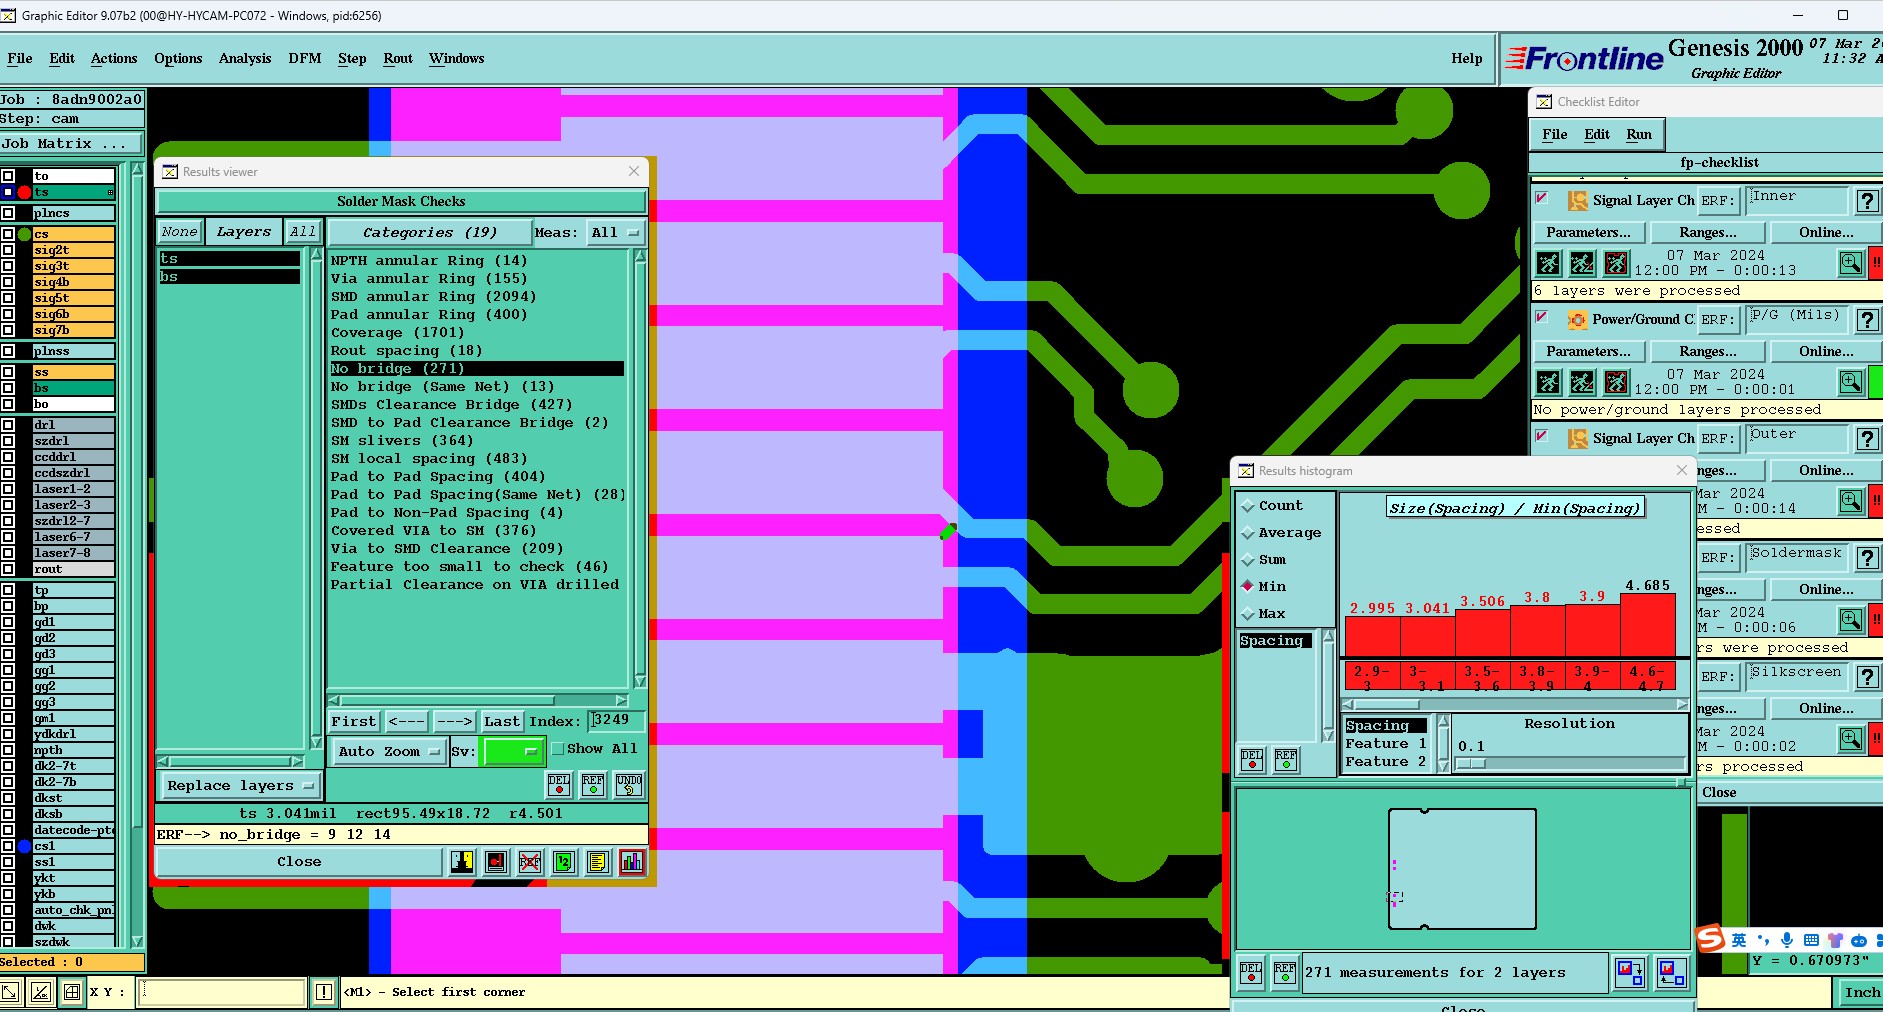Click first run icon for Power/Ground check

coord(1548,382)
